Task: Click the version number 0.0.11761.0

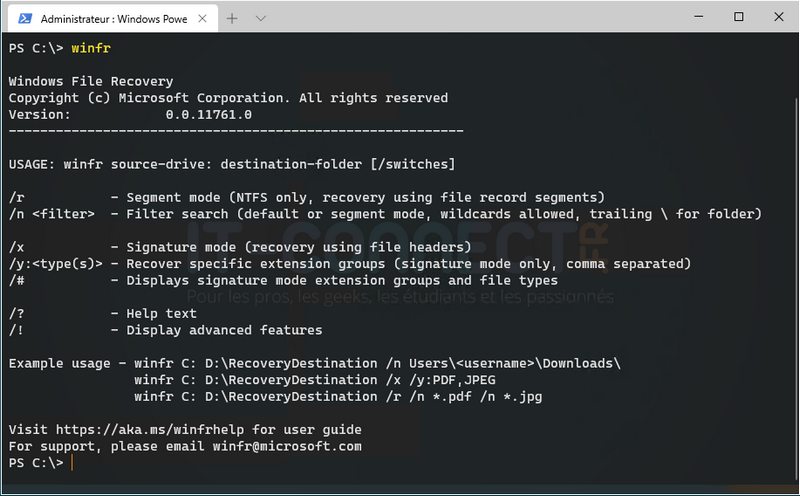Action: (x=208, y=114)
